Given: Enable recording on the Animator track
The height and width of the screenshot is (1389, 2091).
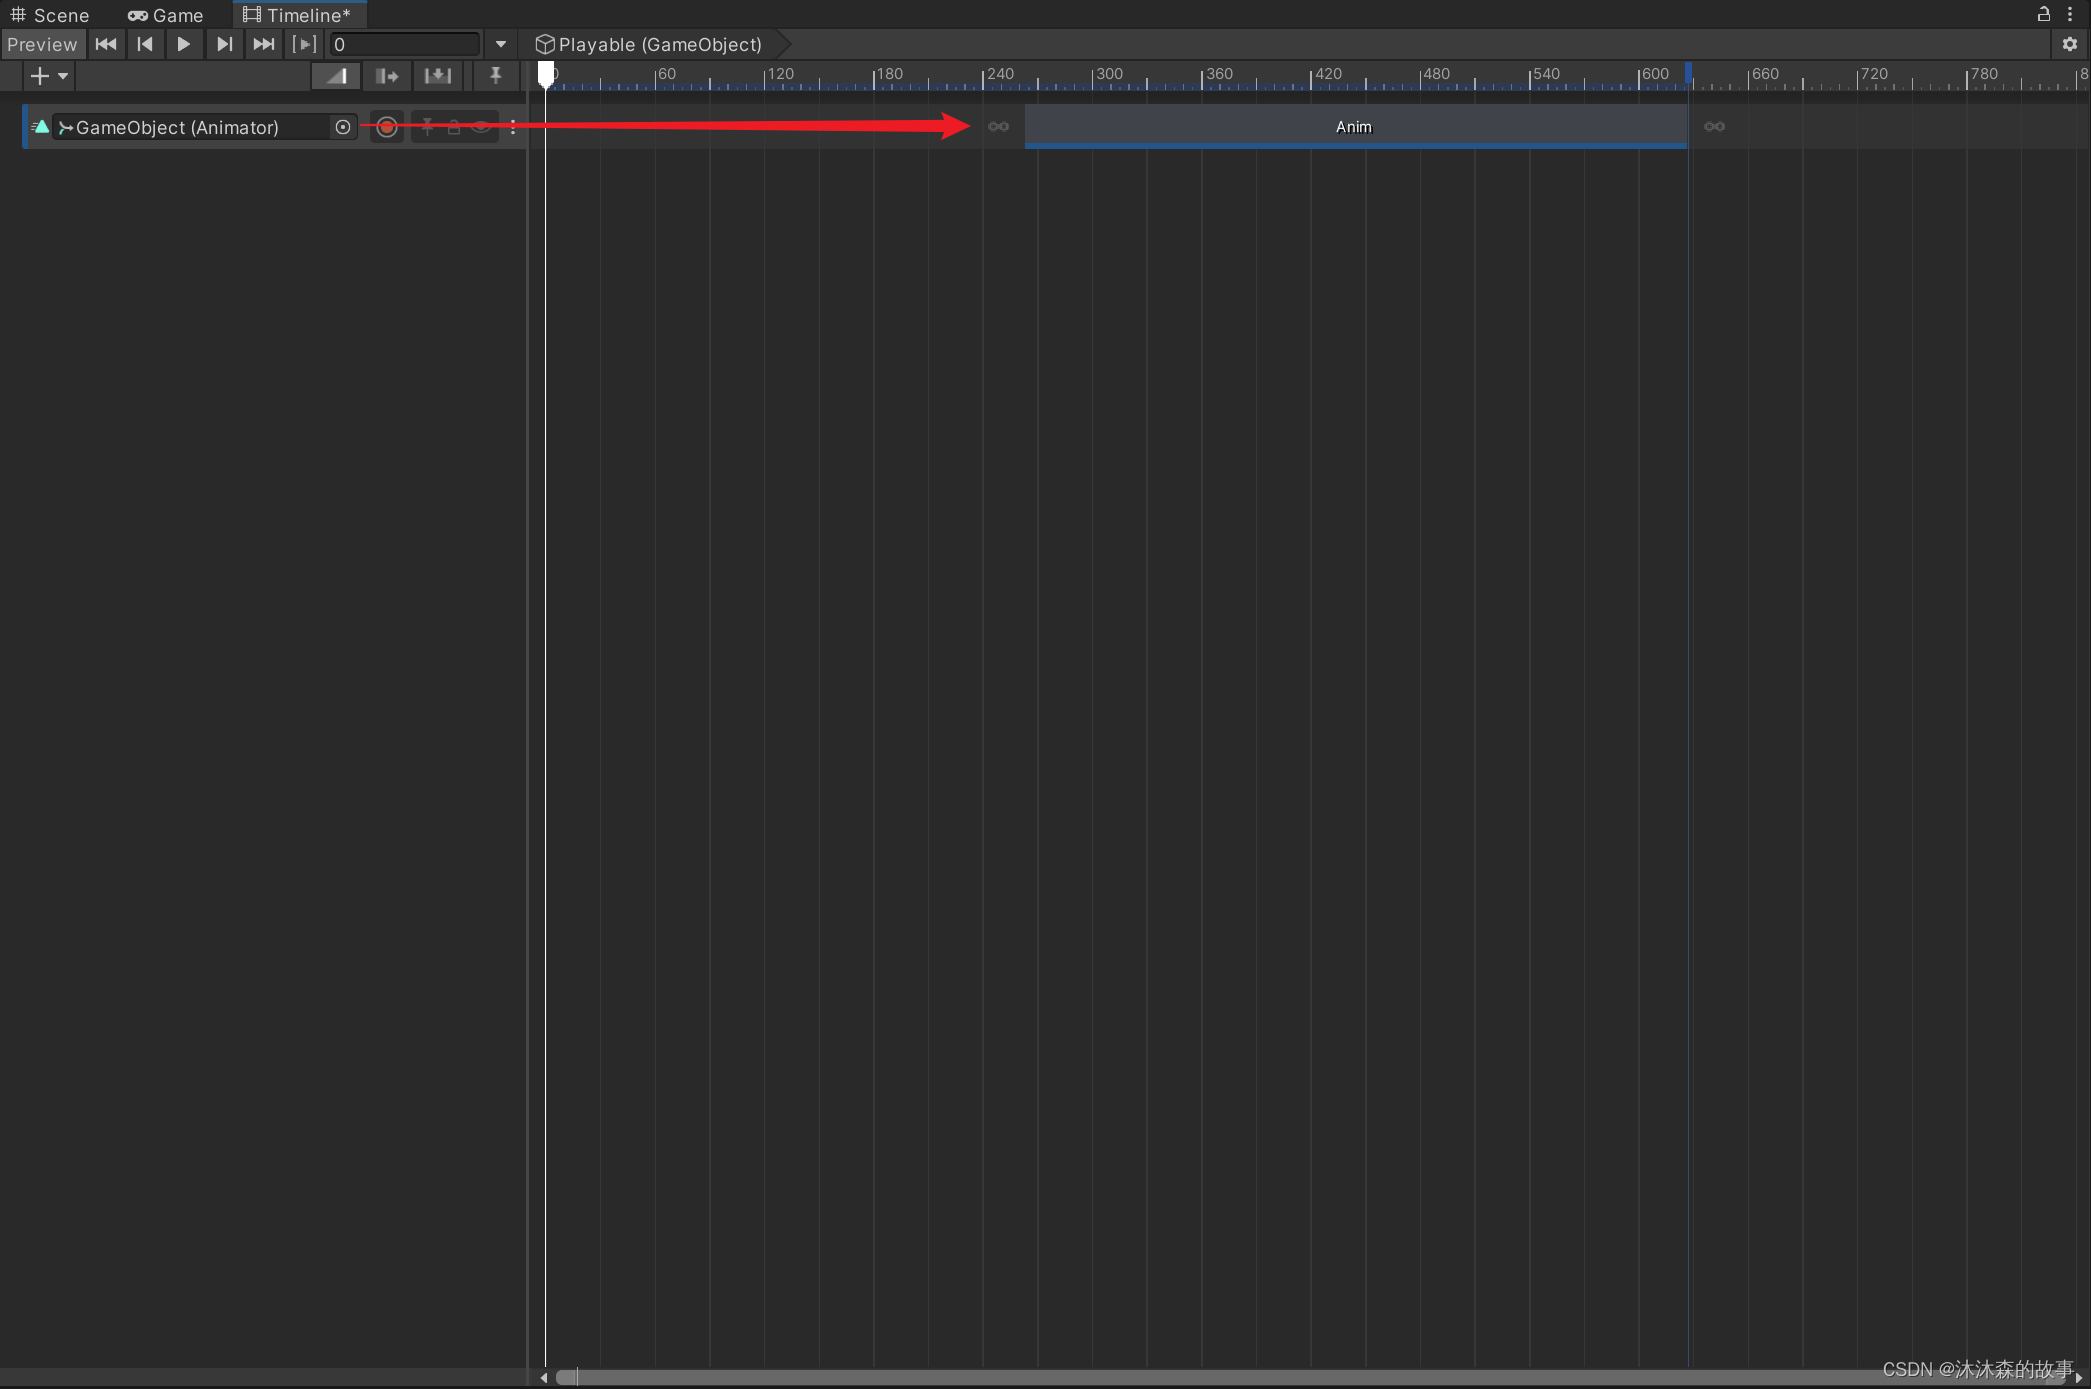Looking at the screenshot, I should 387,127.
